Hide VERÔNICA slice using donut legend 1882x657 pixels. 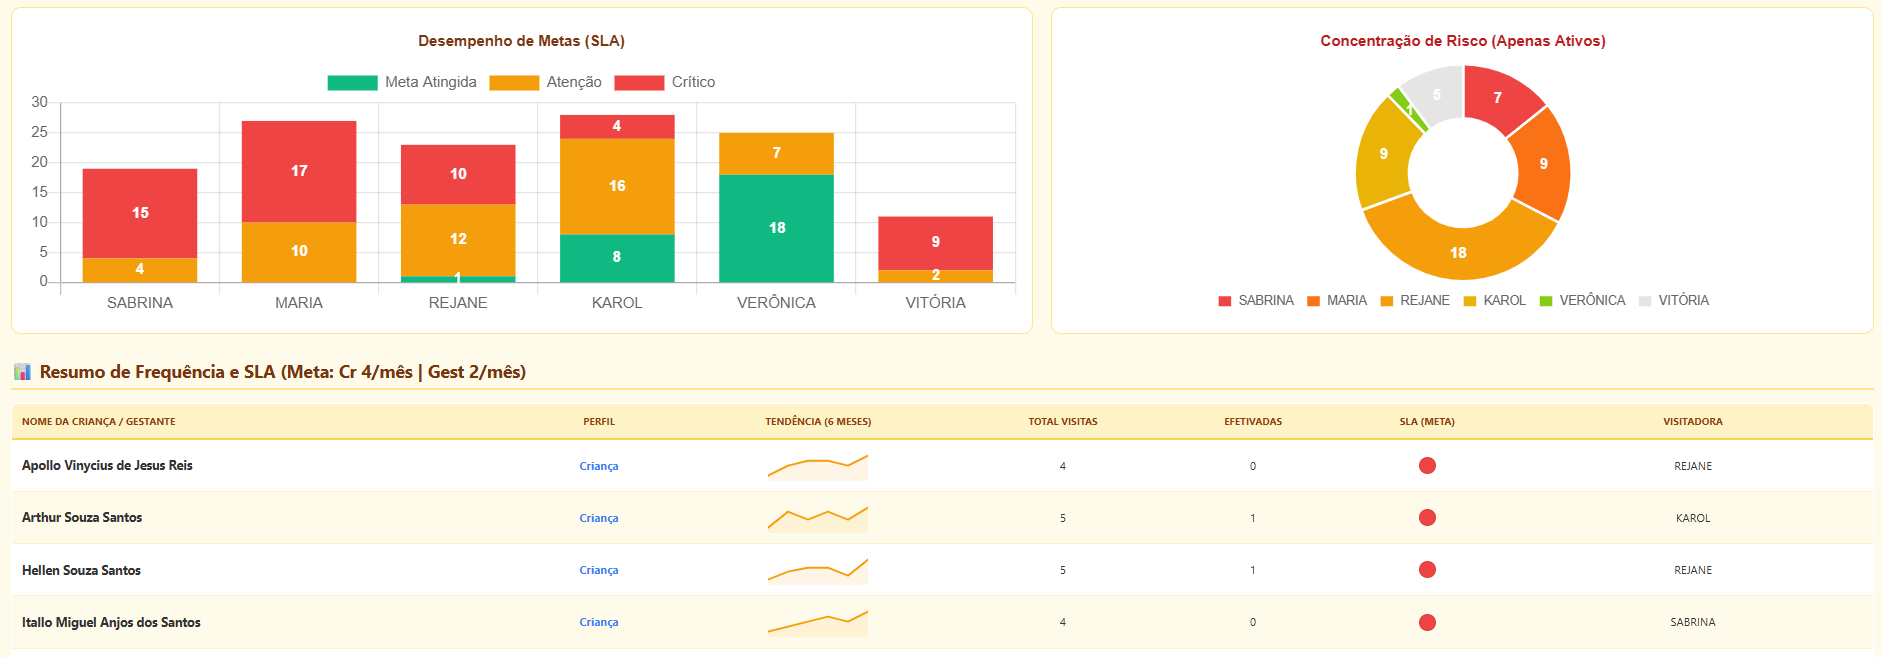click(1582, 301)
